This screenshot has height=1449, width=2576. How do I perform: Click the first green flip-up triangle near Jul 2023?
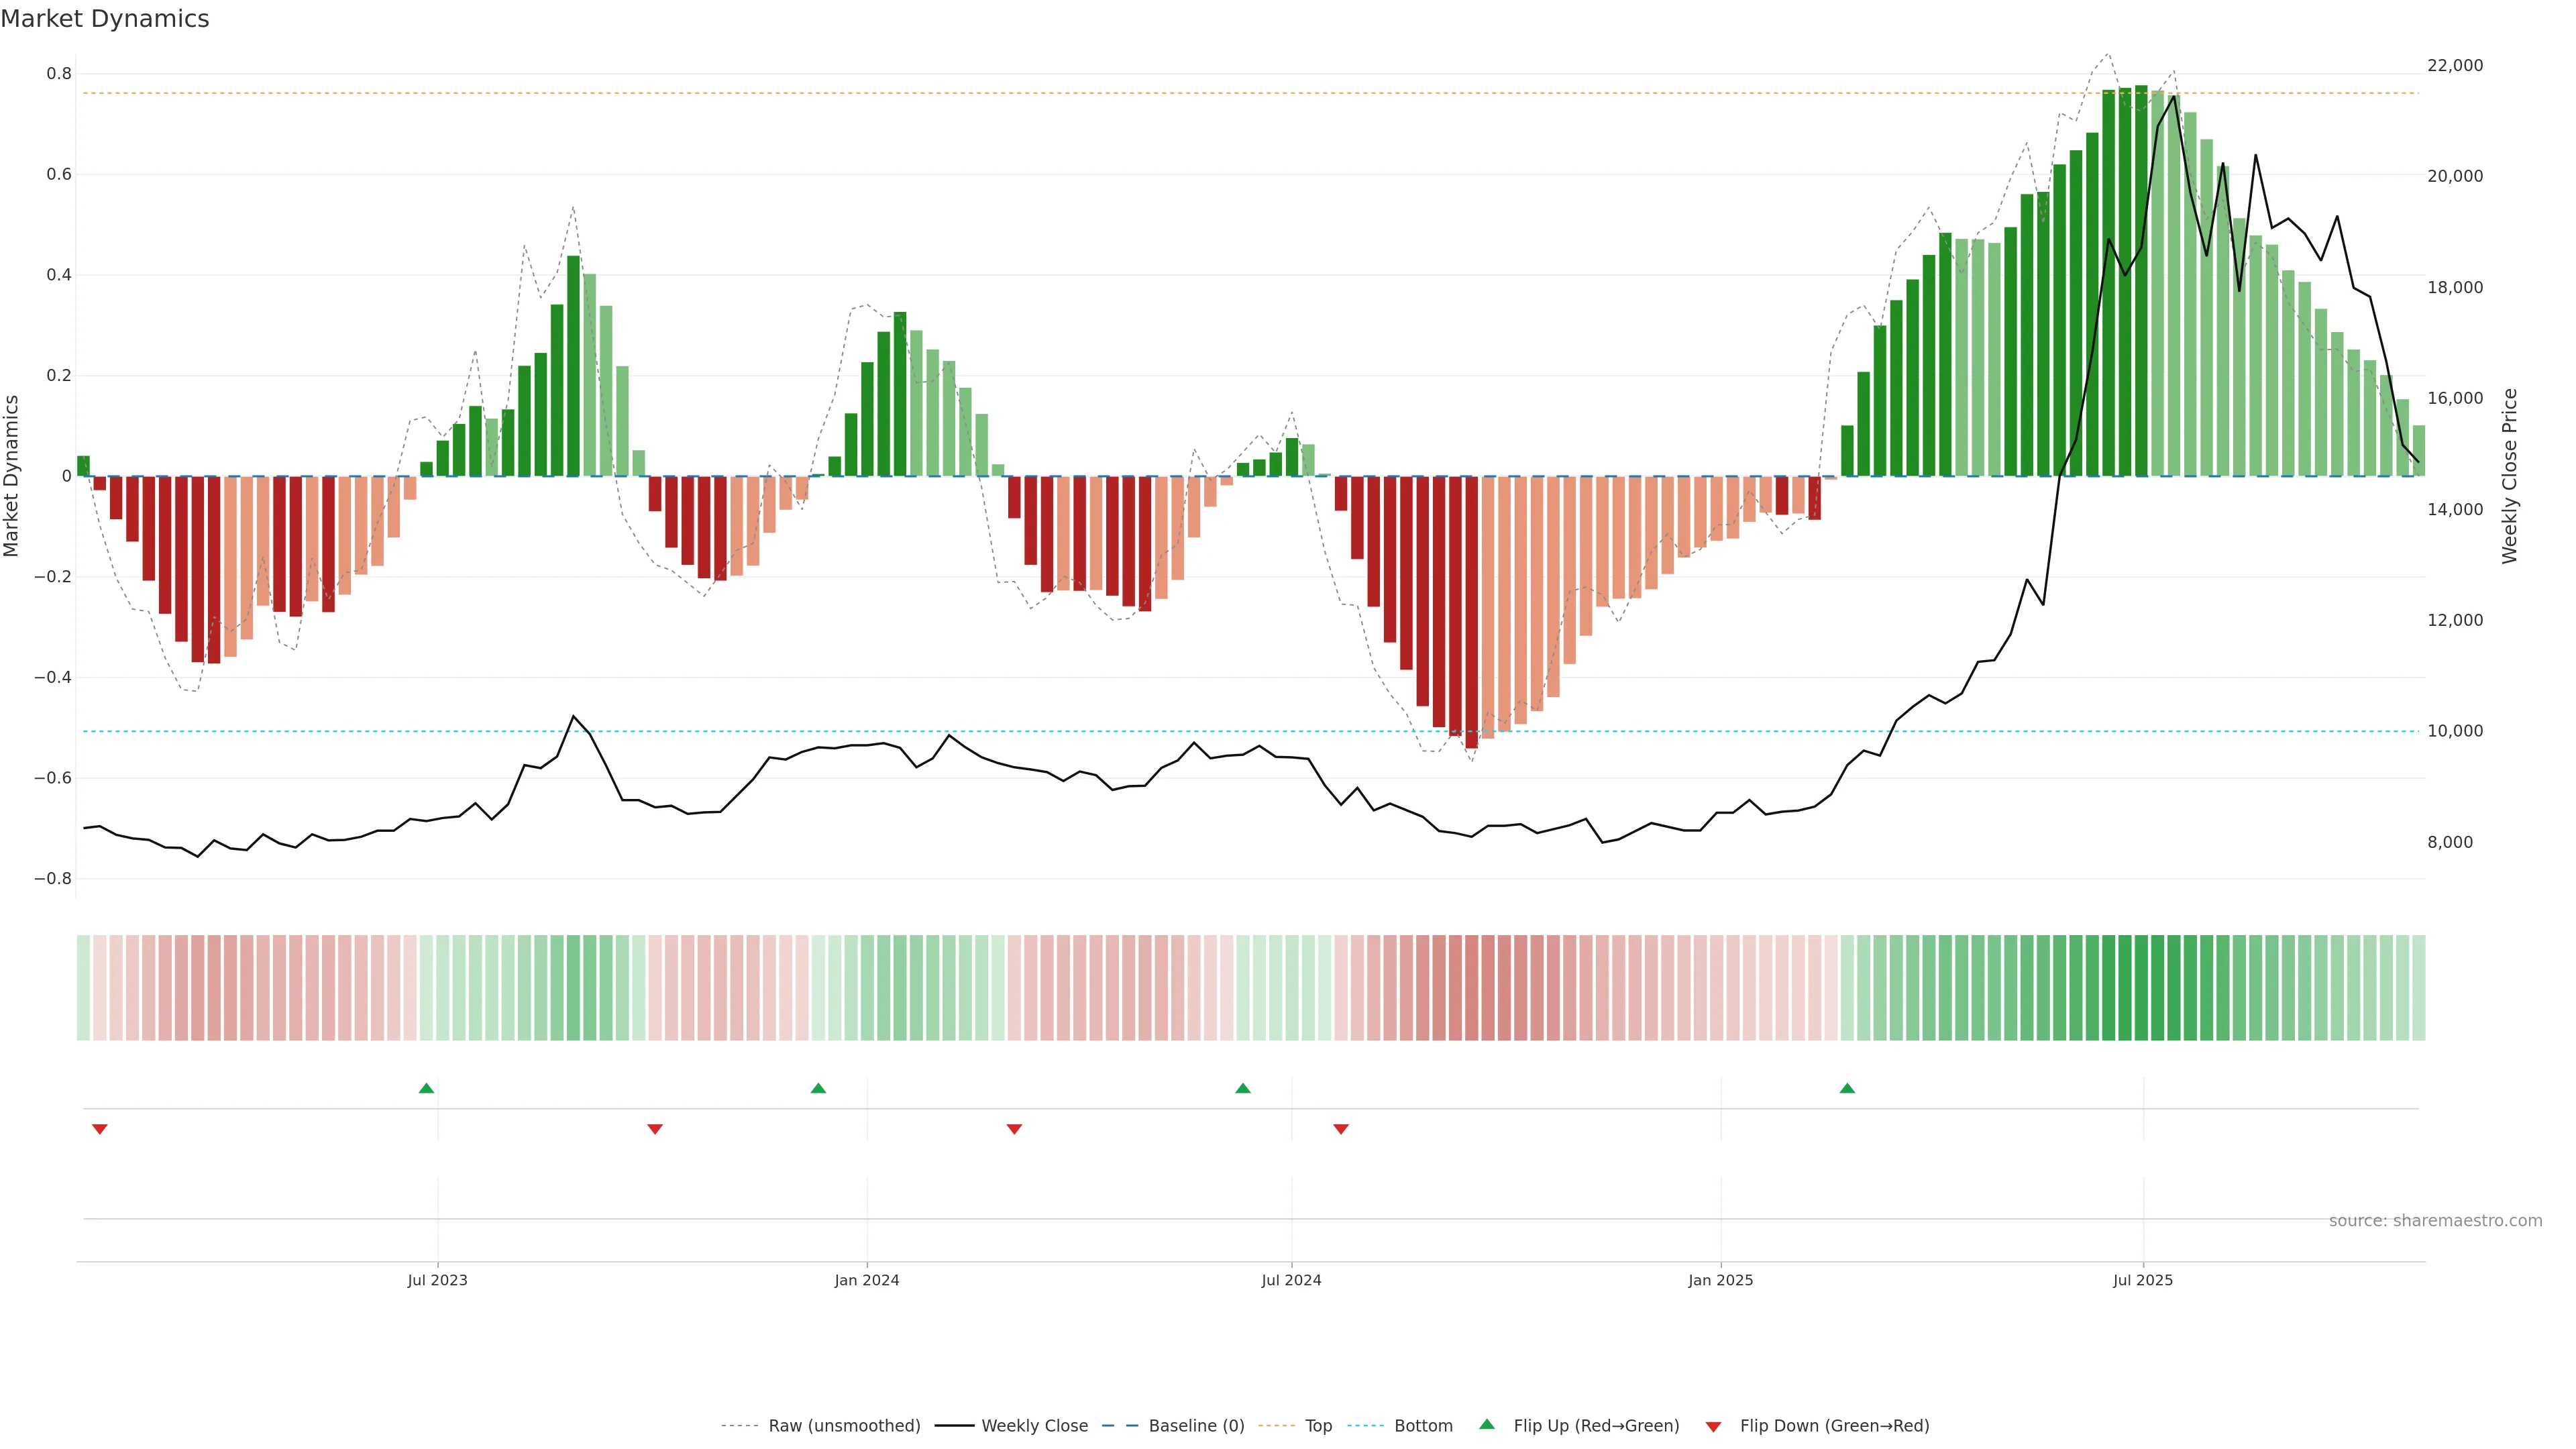click(426, 1088)
